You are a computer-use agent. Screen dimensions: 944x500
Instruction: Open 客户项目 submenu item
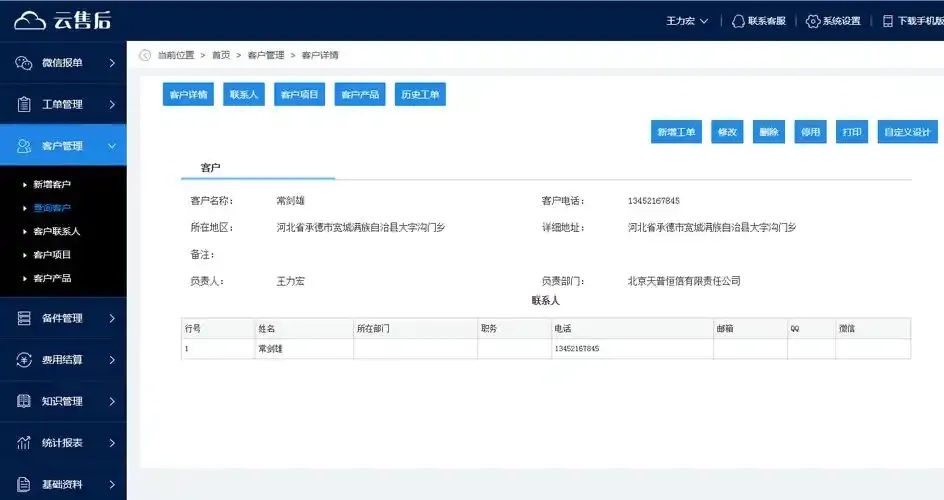click(x=52, y=255)
